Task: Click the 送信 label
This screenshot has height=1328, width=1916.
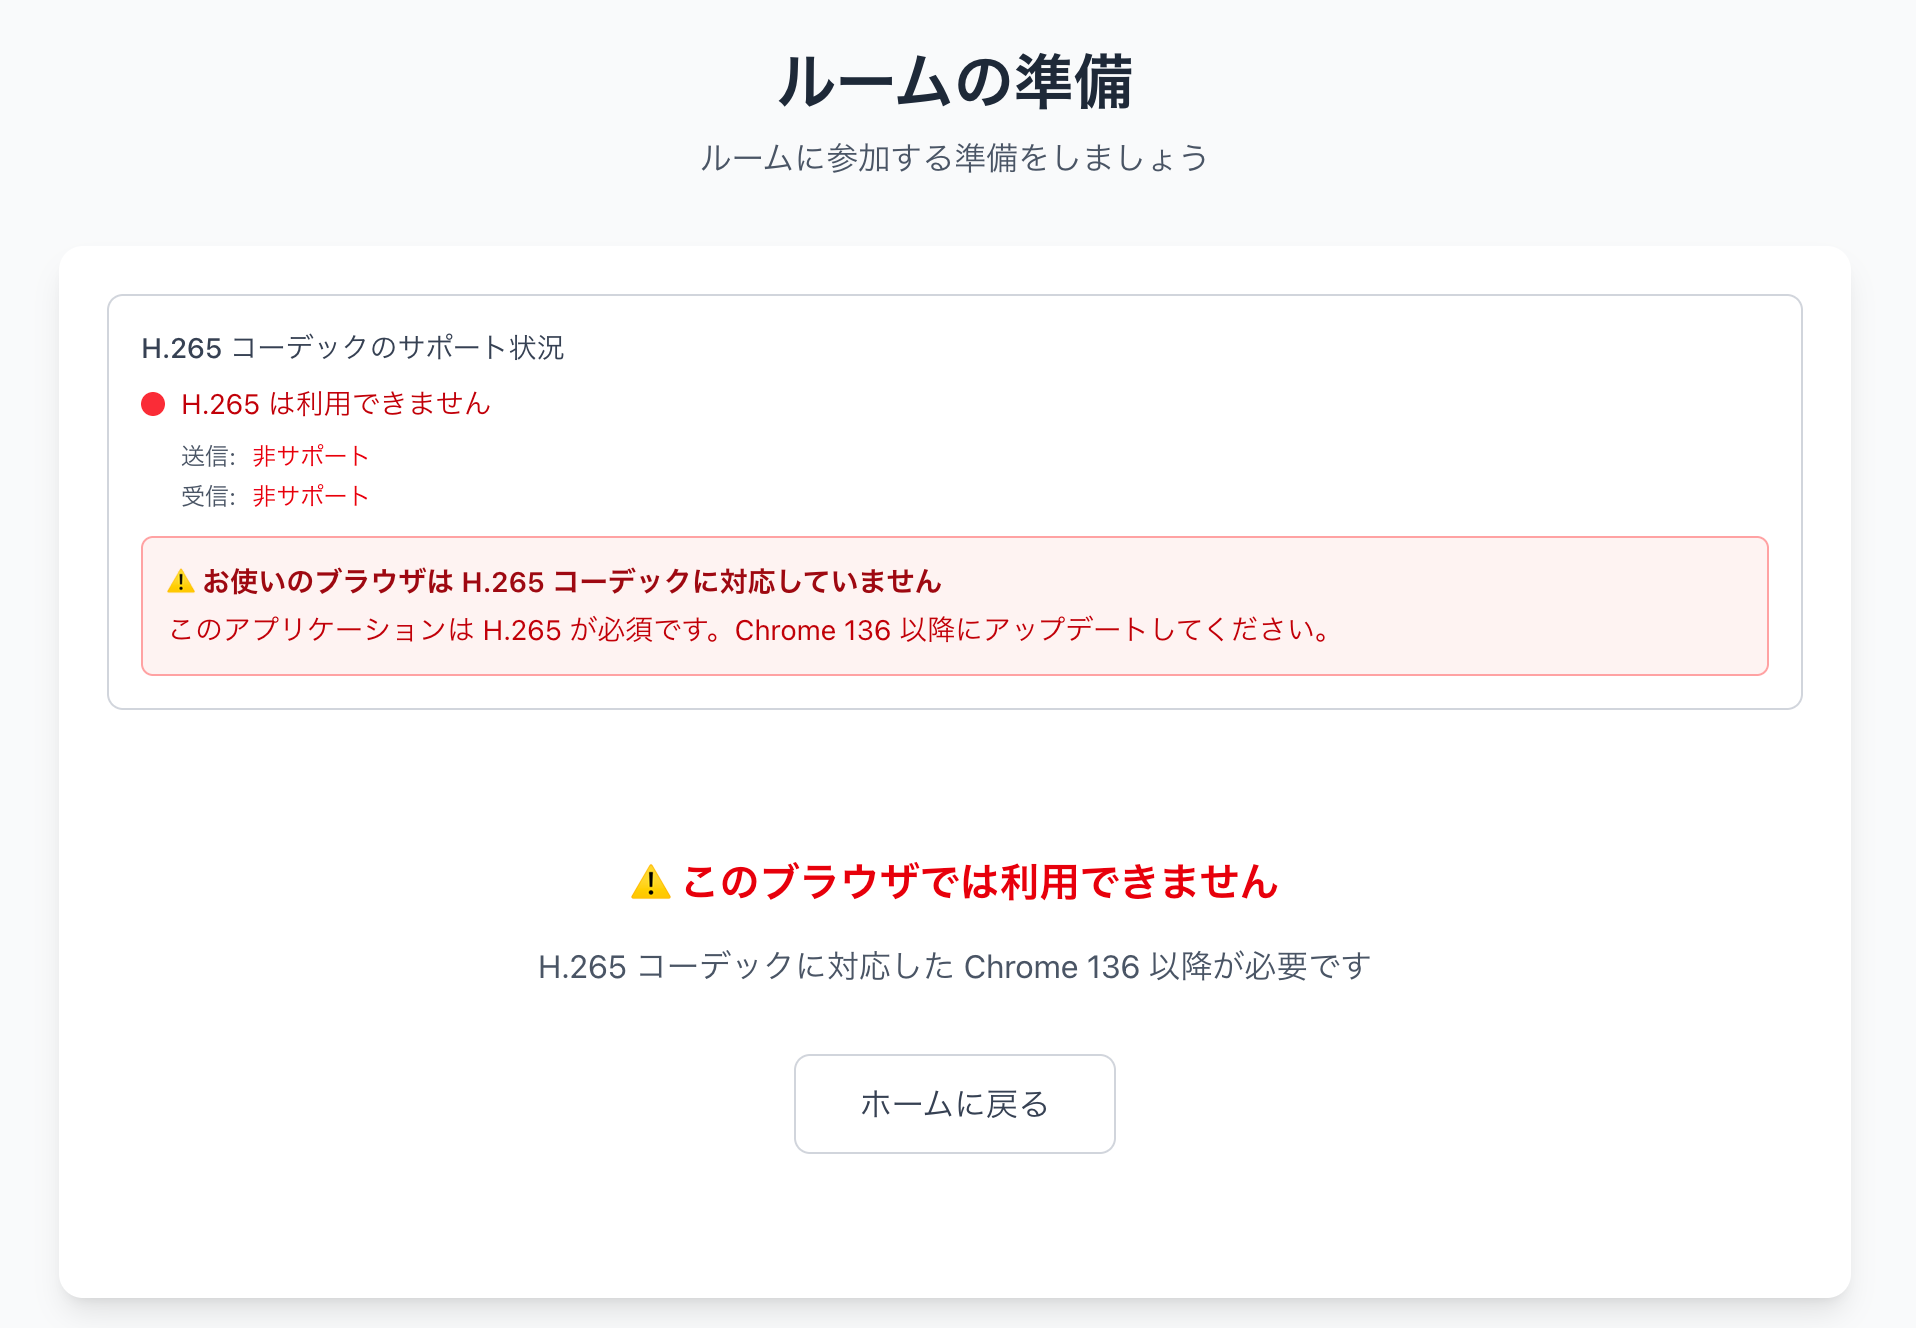Action: tap(207, 457)
